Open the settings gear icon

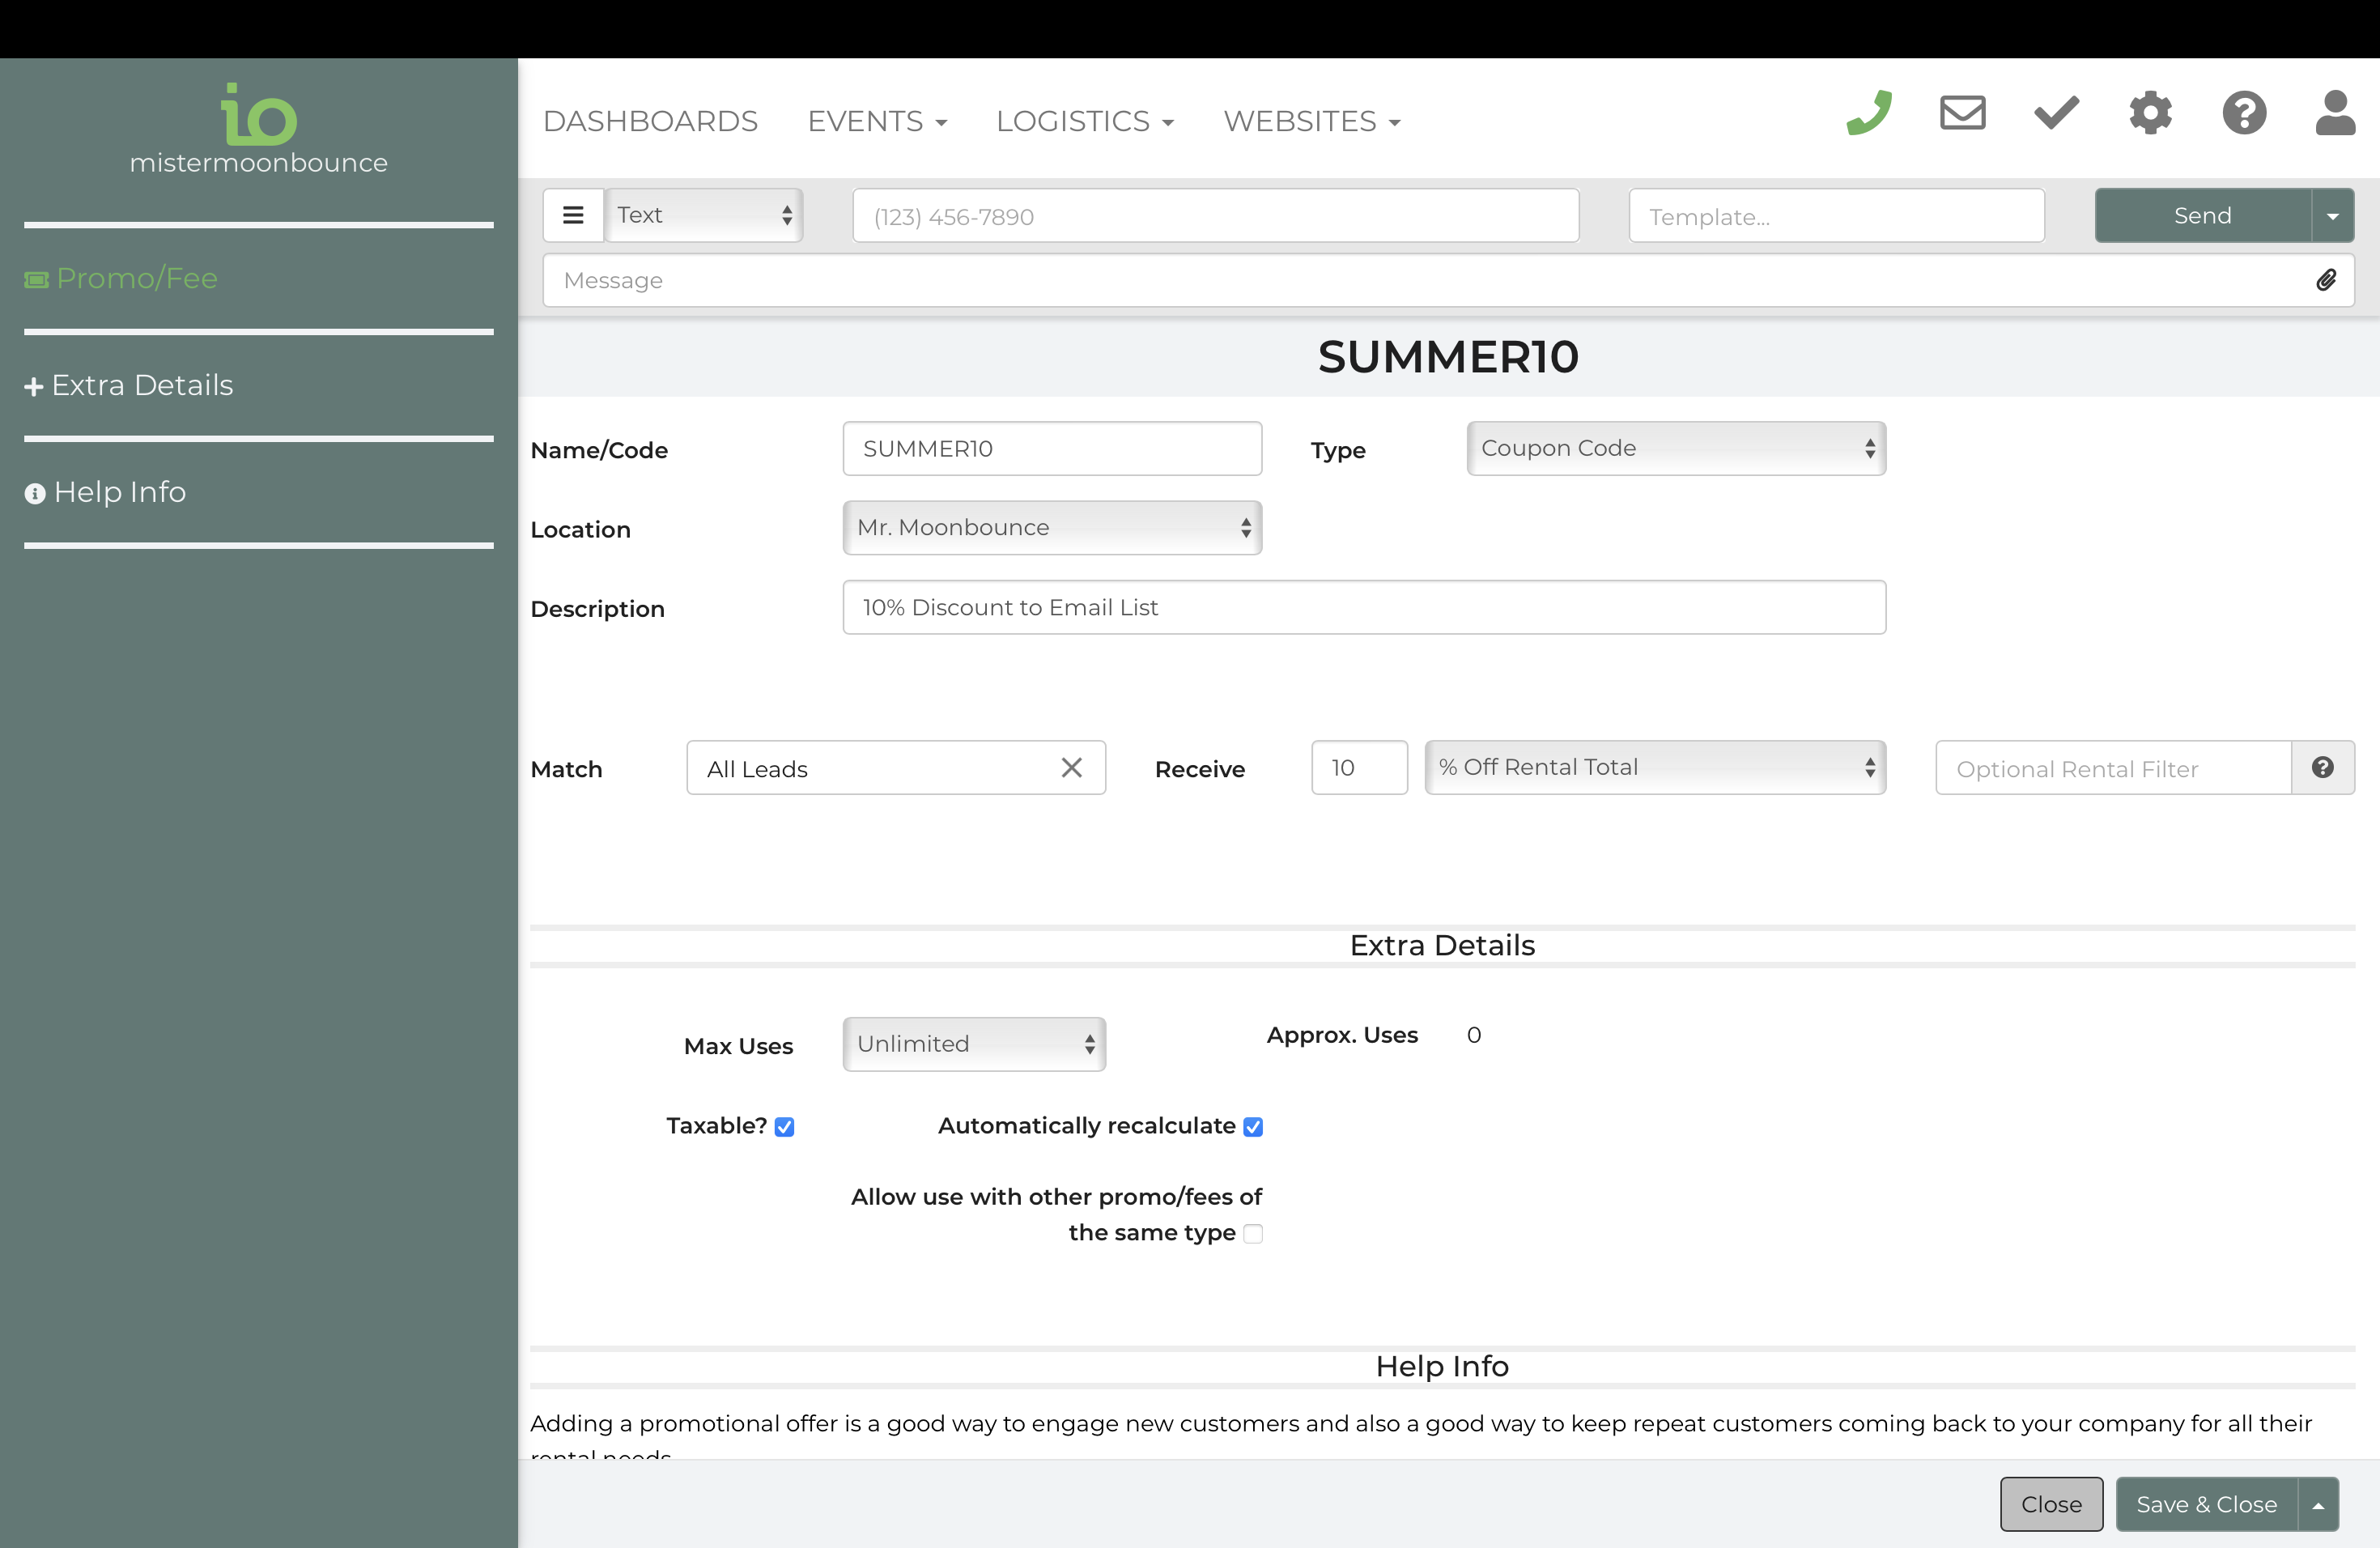point(2150,113)
